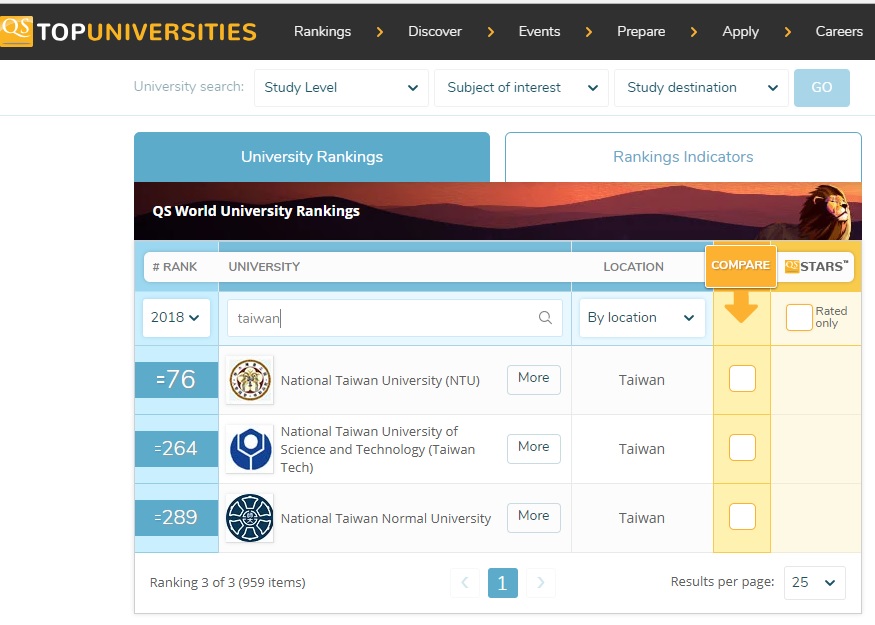Image resolution: width=875 pixels, height=625 pixels.
Task: Click 'Ranking 3 of 3 (959 items)' text
Action: click(228, 583)
